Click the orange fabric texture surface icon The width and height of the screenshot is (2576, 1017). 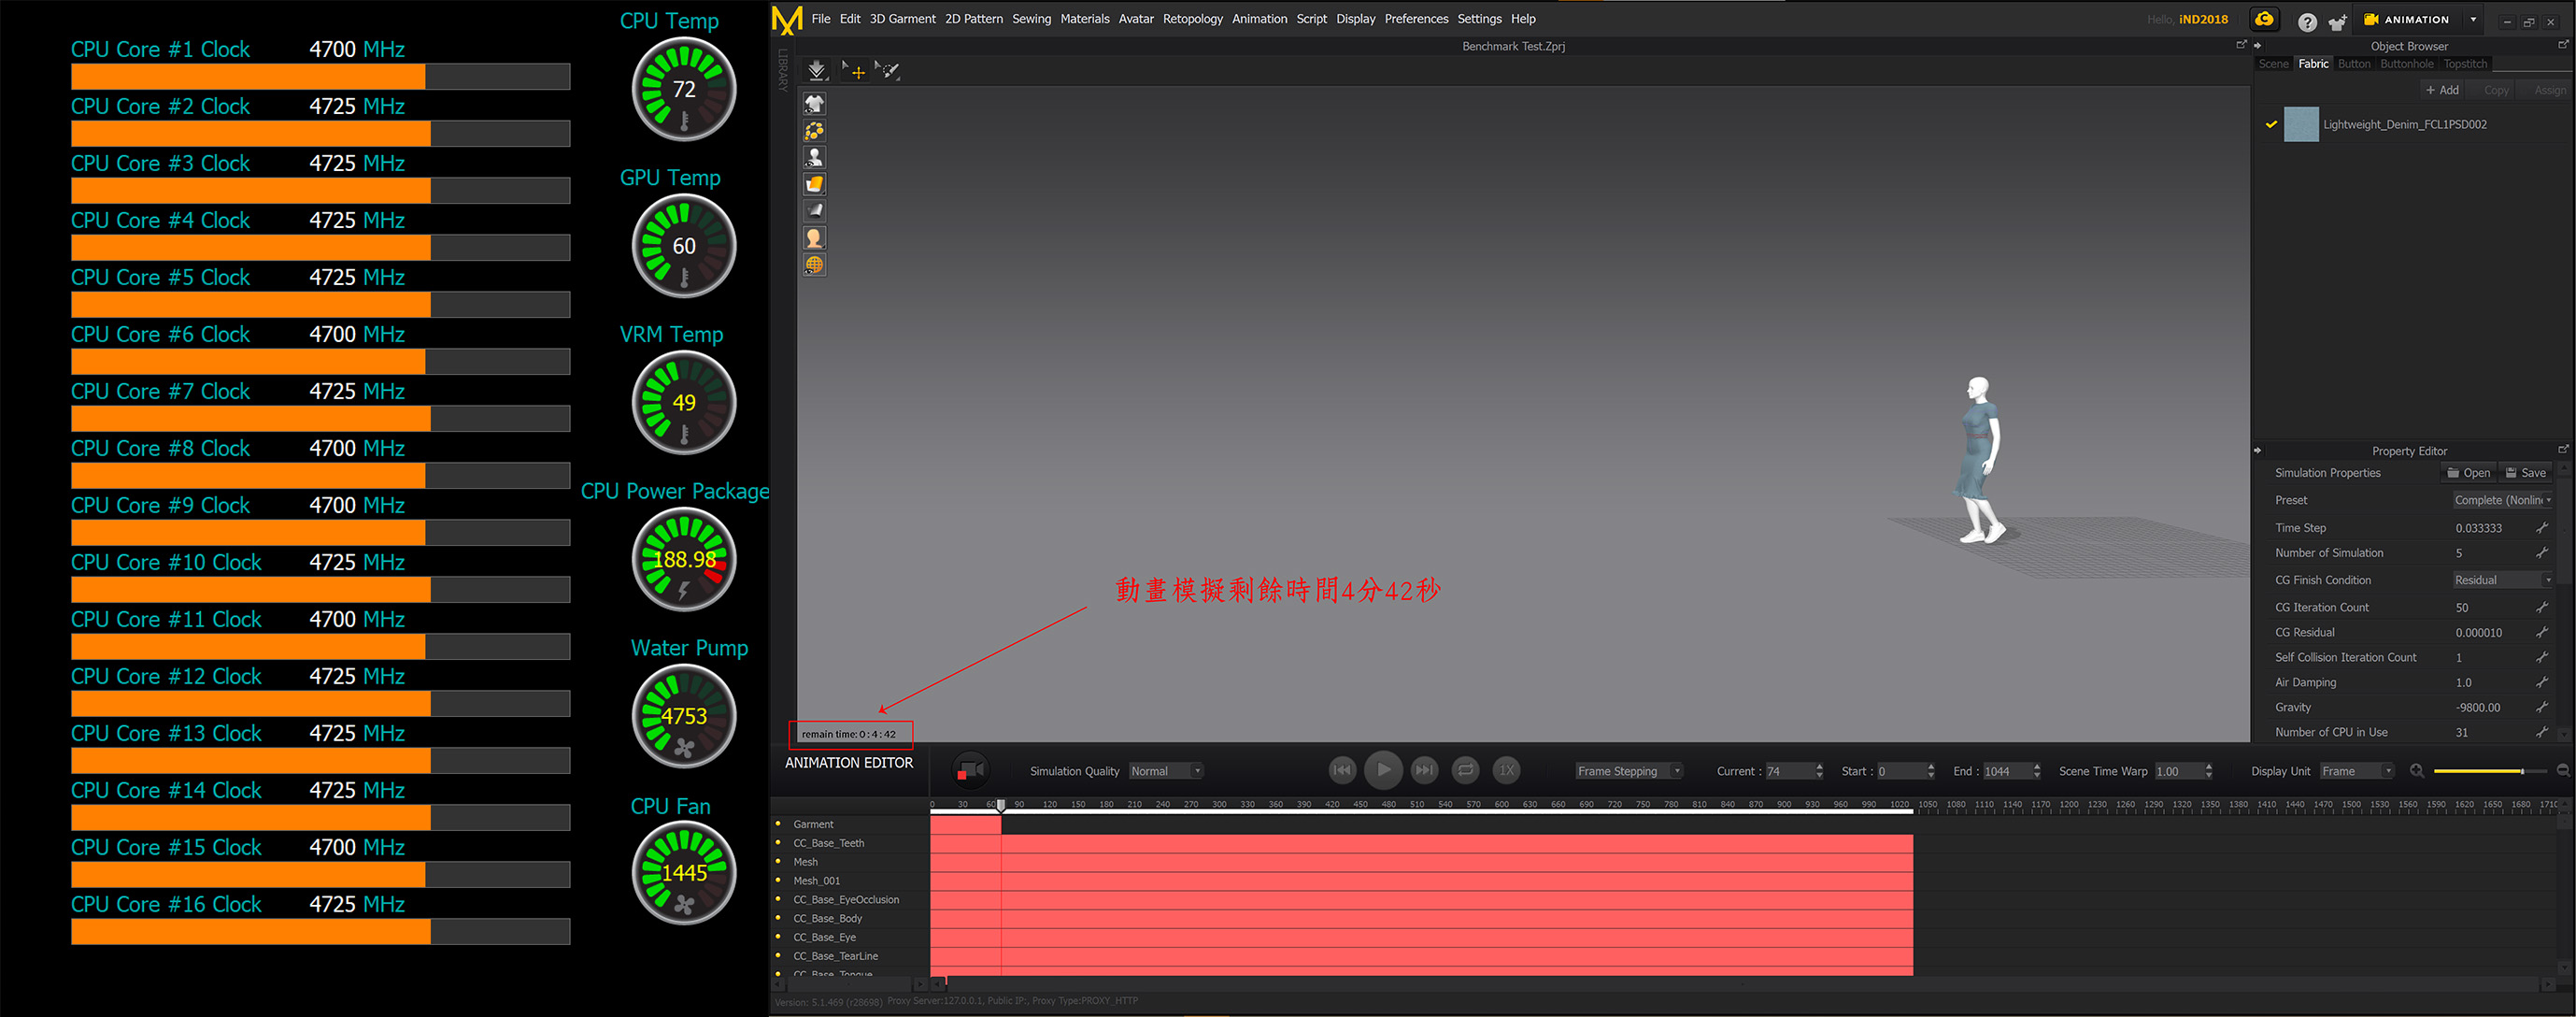[814, 184]
